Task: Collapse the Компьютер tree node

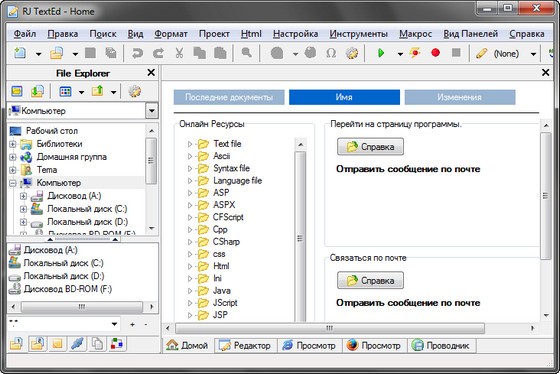Action: tap(13, 183)
